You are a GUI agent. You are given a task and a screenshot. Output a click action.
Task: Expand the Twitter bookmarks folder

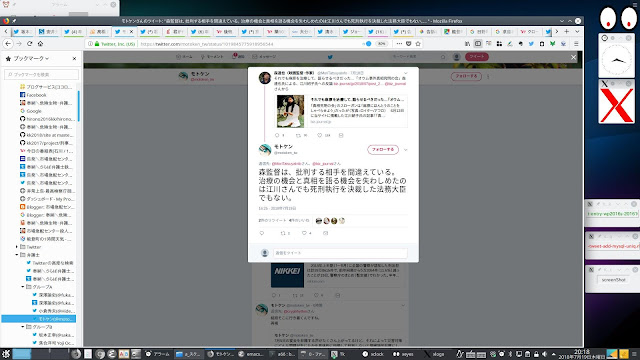17,247
